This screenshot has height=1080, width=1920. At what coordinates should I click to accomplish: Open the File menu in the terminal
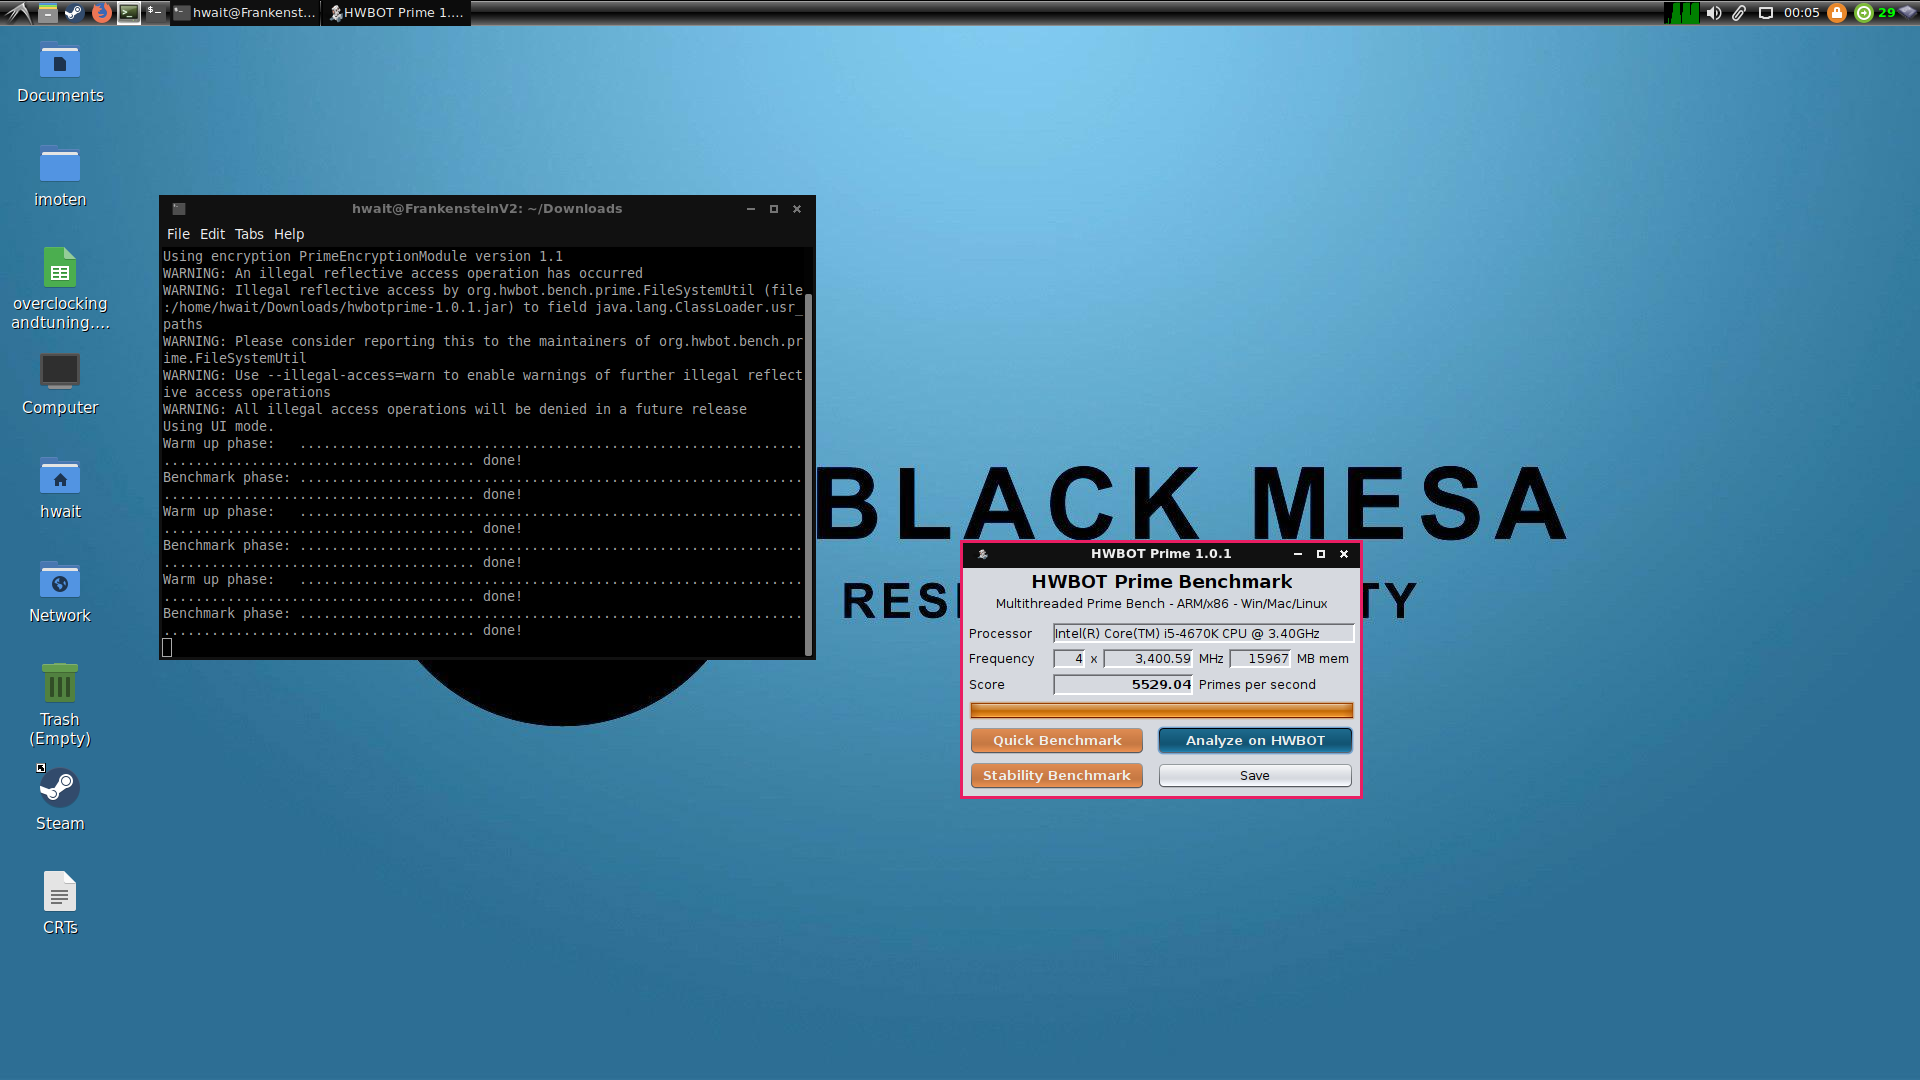pos(178,234)
